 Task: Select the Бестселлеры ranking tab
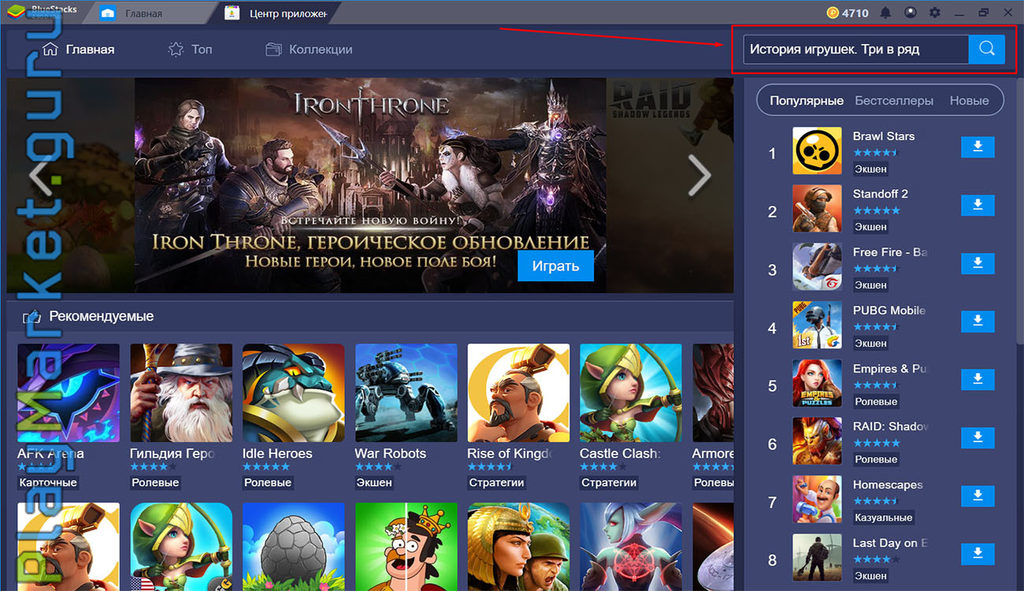(x=894, y=101)
